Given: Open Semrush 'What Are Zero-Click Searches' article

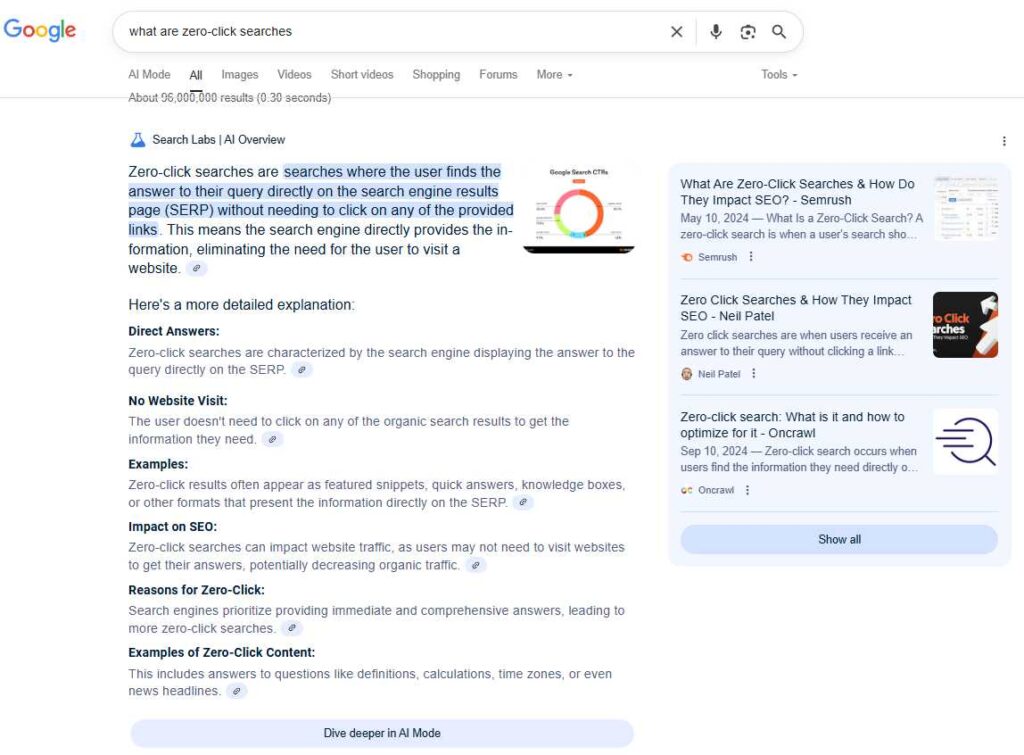Looking at the screenshot, I should (x=797, y=192).
